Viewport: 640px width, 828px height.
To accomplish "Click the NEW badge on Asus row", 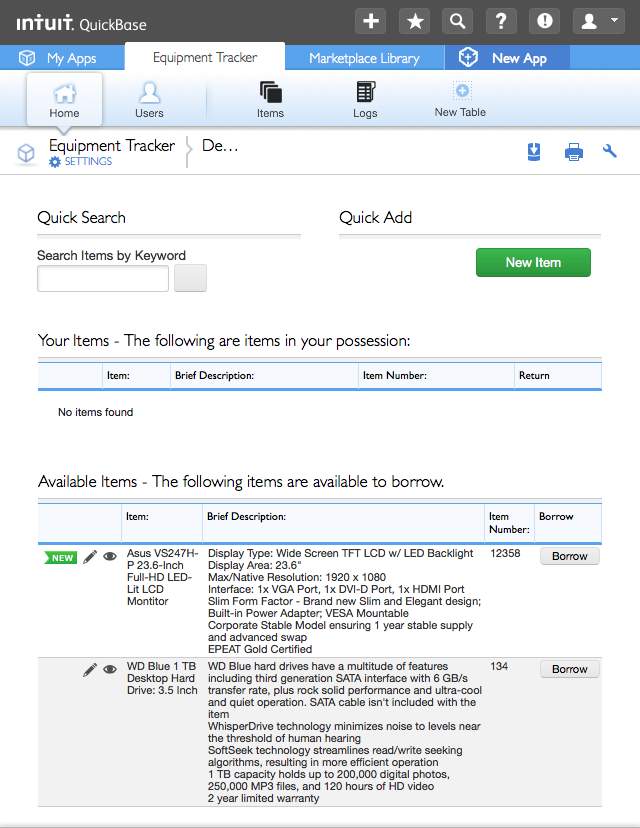I will (x=61, y=558).
